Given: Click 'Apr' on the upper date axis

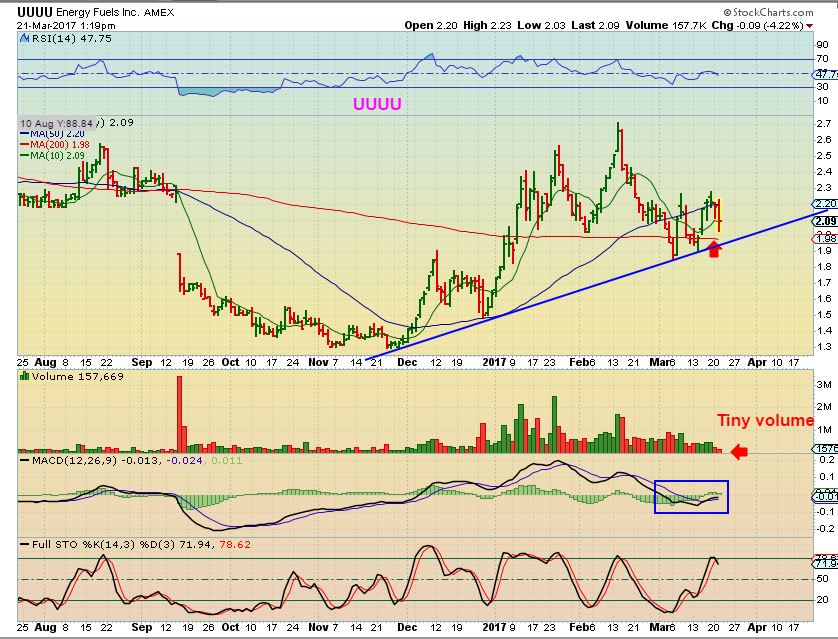Looking at the screenshot, I should pyautogui.click(x=757, y=362).
